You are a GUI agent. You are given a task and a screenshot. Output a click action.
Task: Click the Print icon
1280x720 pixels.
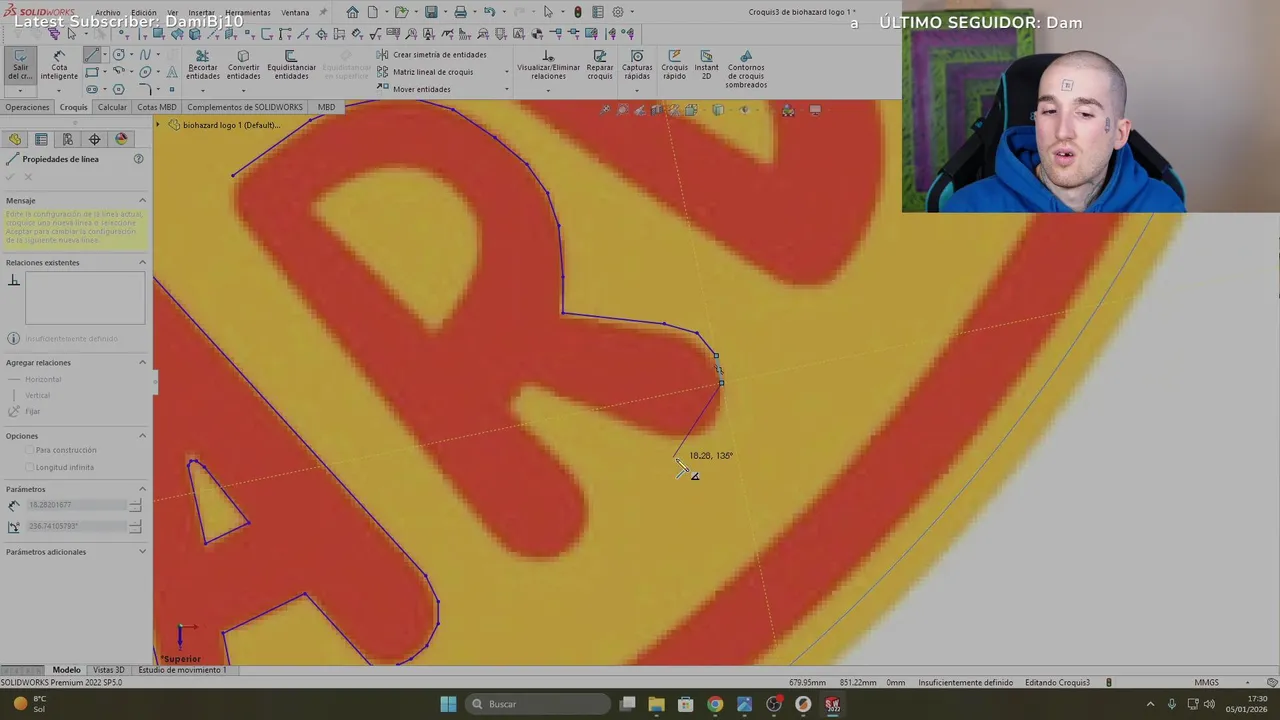[x=460, y=12]
